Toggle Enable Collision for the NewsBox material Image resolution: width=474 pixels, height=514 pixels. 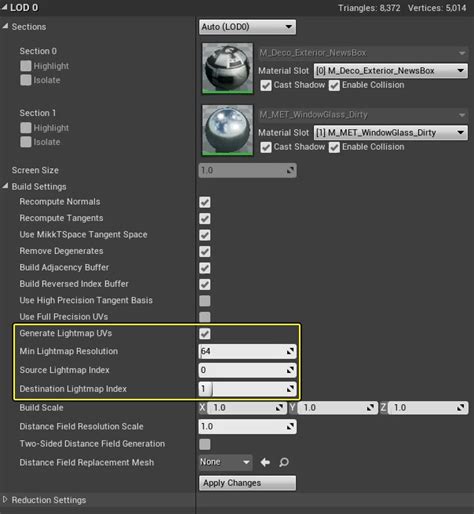334,85
